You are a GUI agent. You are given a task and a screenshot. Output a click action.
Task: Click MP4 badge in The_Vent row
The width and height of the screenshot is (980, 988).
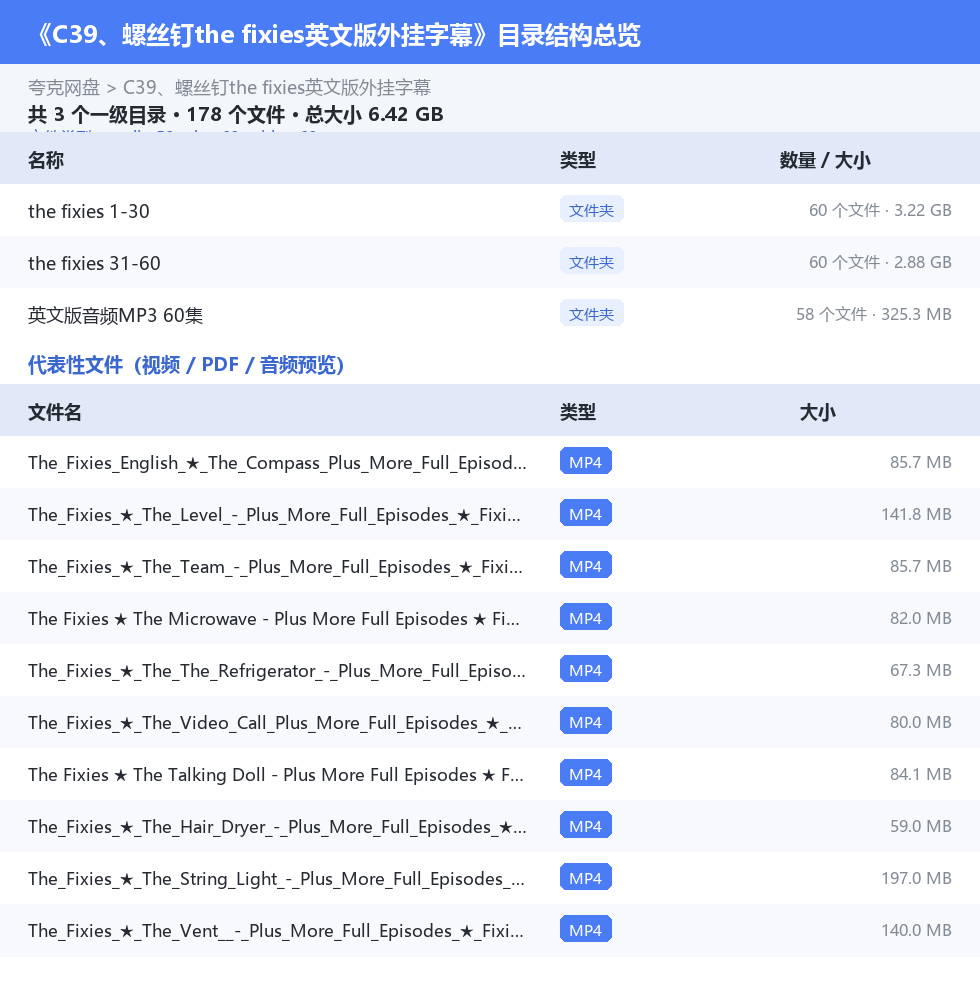585,929
